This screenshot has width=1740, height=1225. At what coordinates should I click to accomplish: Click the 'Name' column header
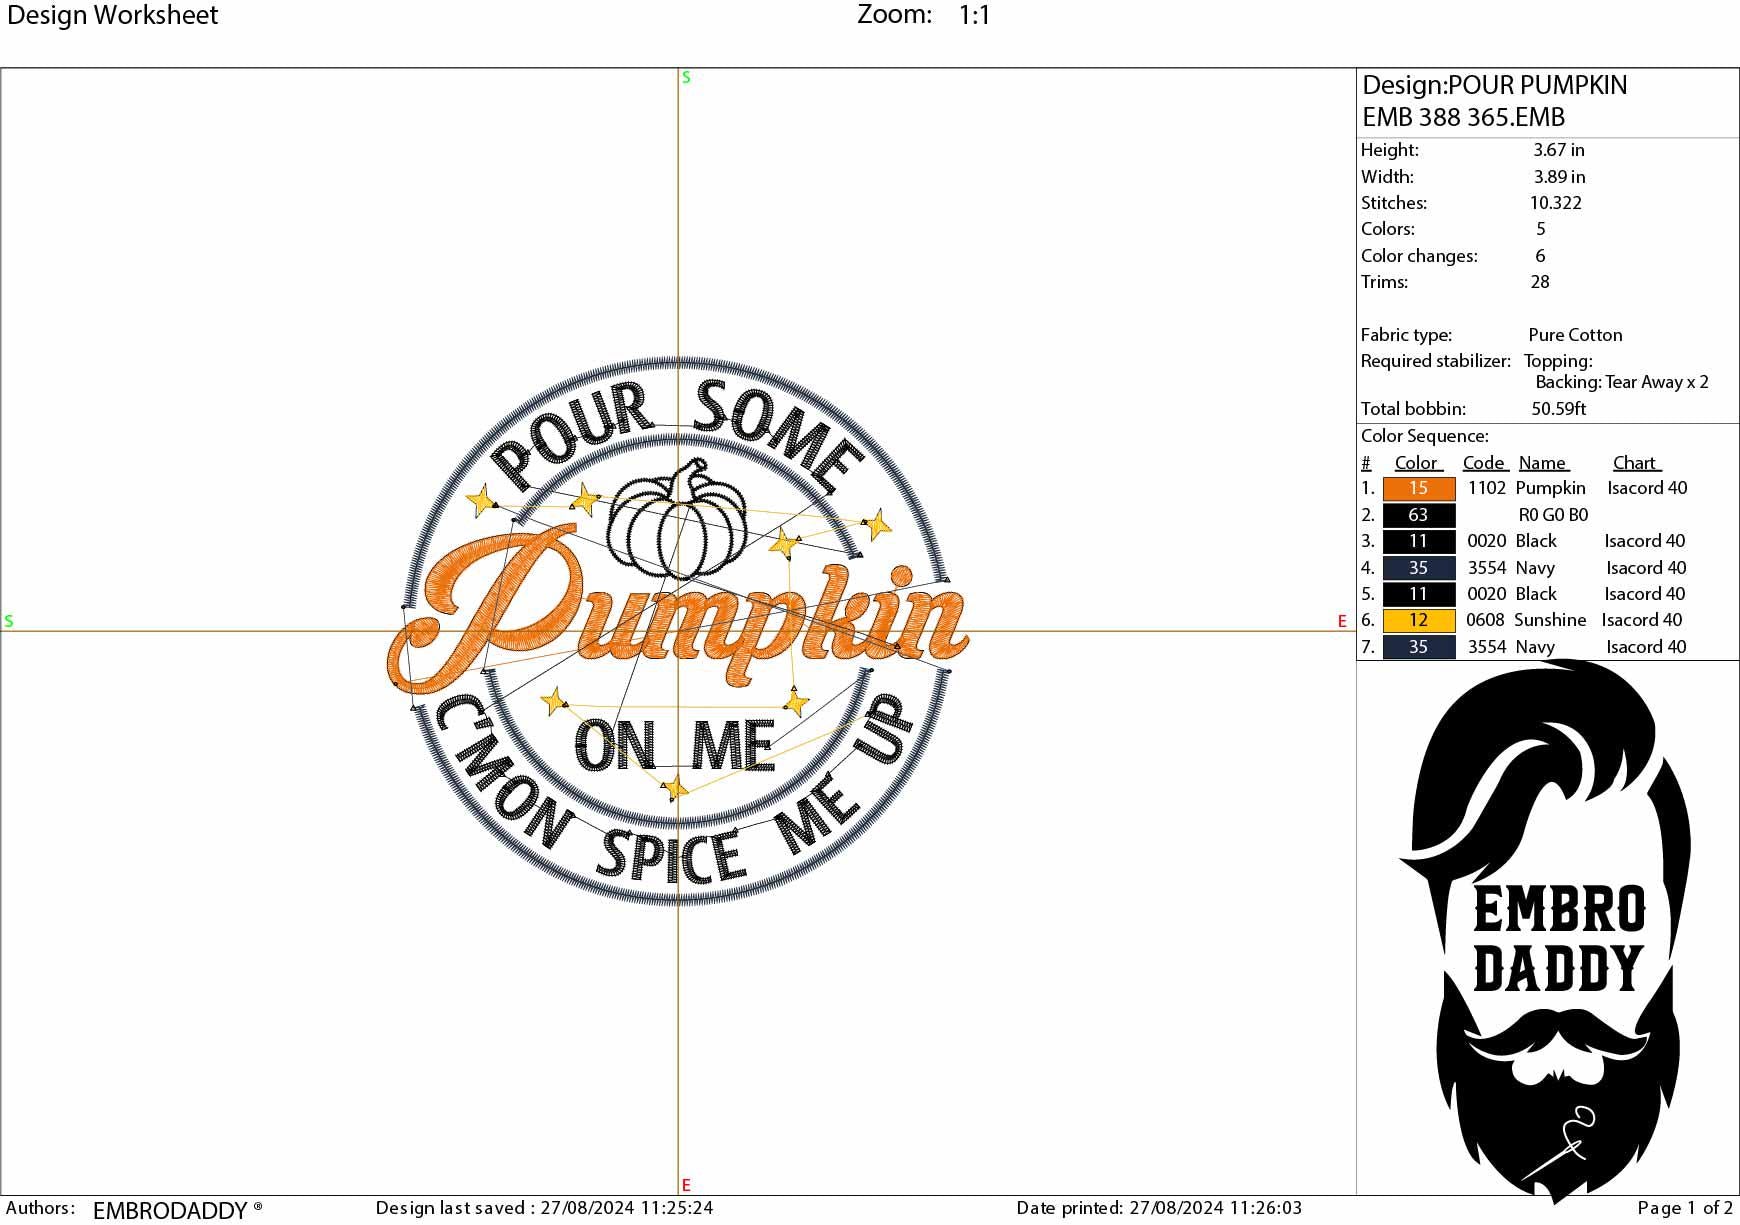pos(1544,463)
